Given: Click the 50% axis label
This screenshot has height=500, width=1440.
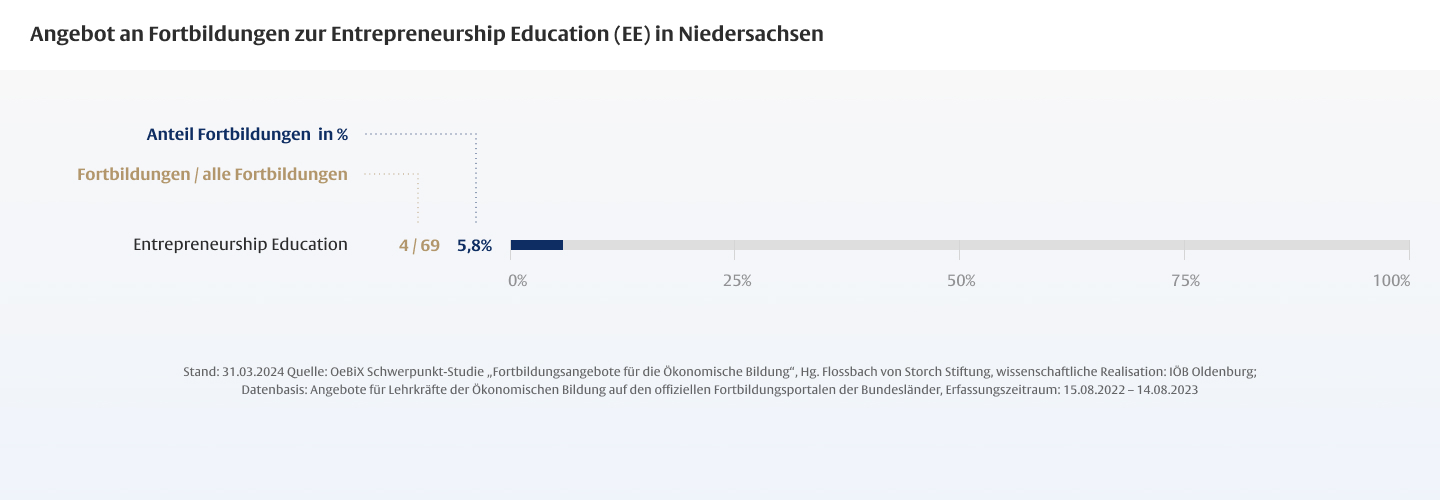Looking at the screenshot, I should point(961,281).
